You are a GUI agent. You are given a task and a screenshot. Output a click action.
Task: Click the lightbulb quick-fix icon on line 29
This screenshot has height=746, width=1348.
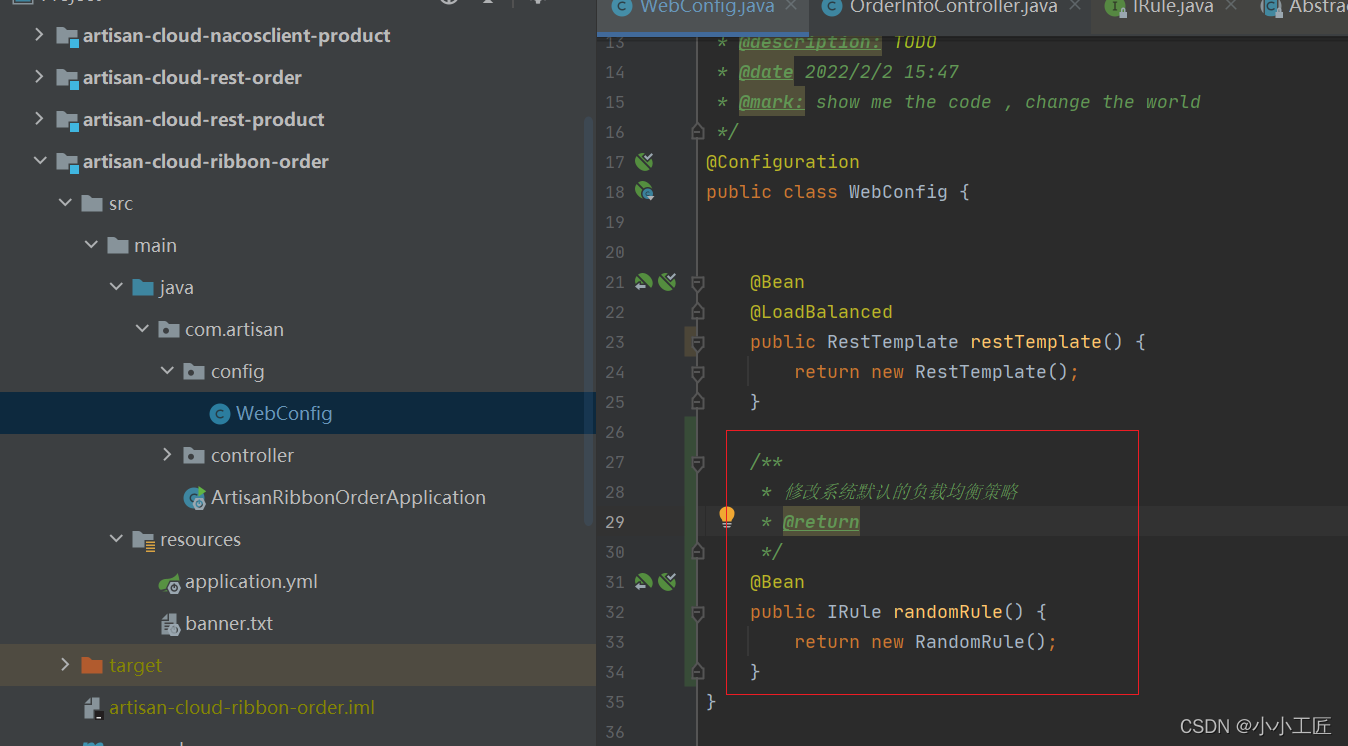click(x=727, y=517)
